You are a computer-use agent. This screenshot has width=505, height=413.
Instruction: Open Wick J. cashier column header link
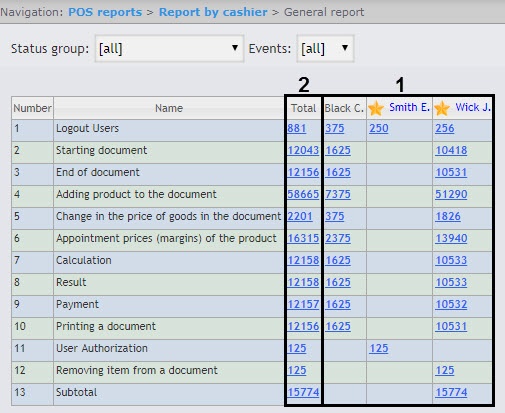click(x=473, y=107)
